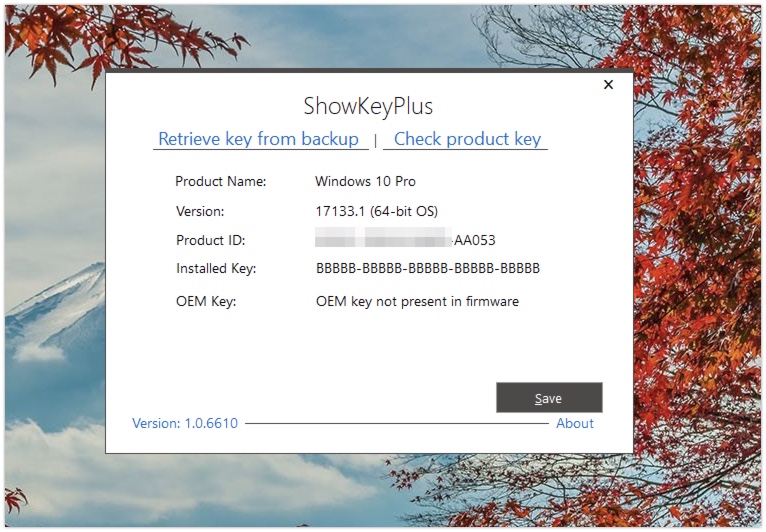Click the Product ID label

click(210, 240)
